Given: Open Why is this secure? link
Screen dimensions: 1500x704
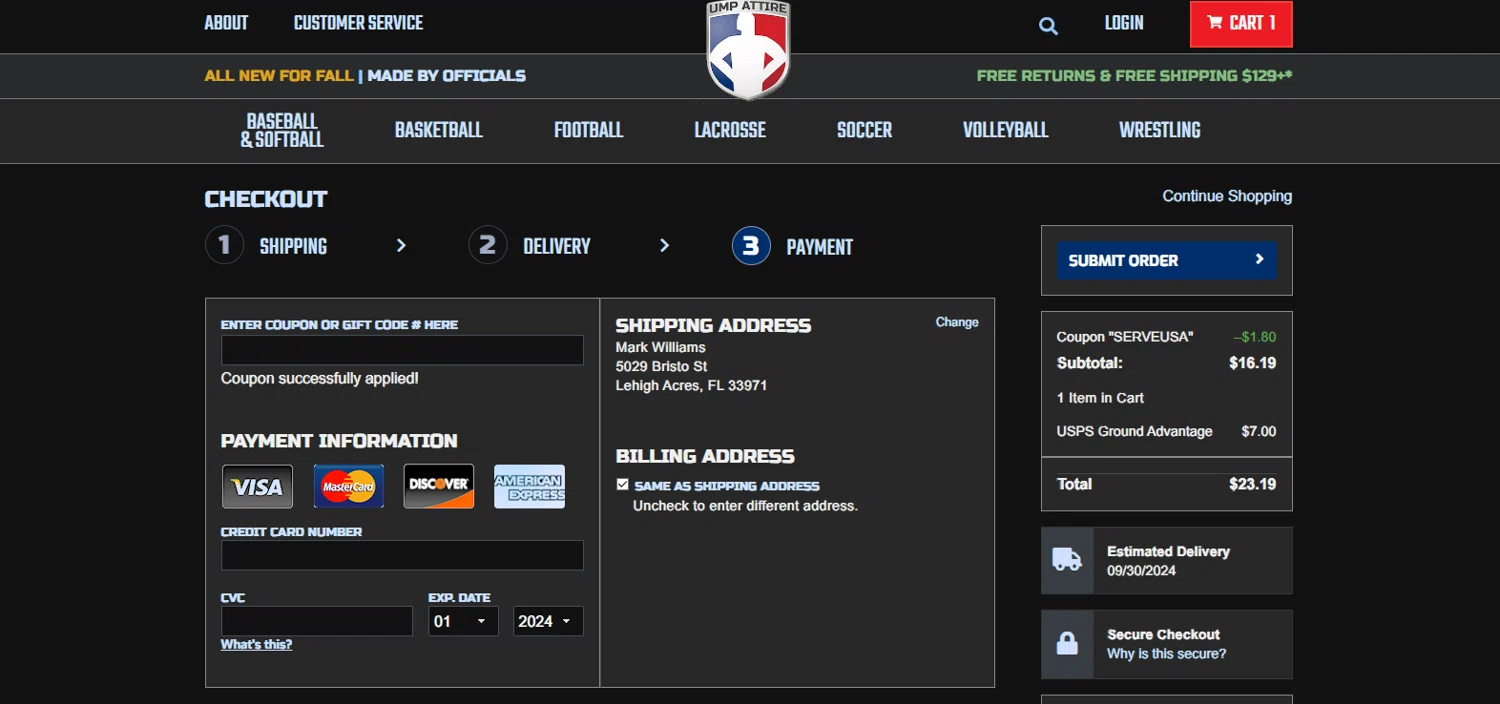Looking at the screenshot, I should tap(1166, 654).
